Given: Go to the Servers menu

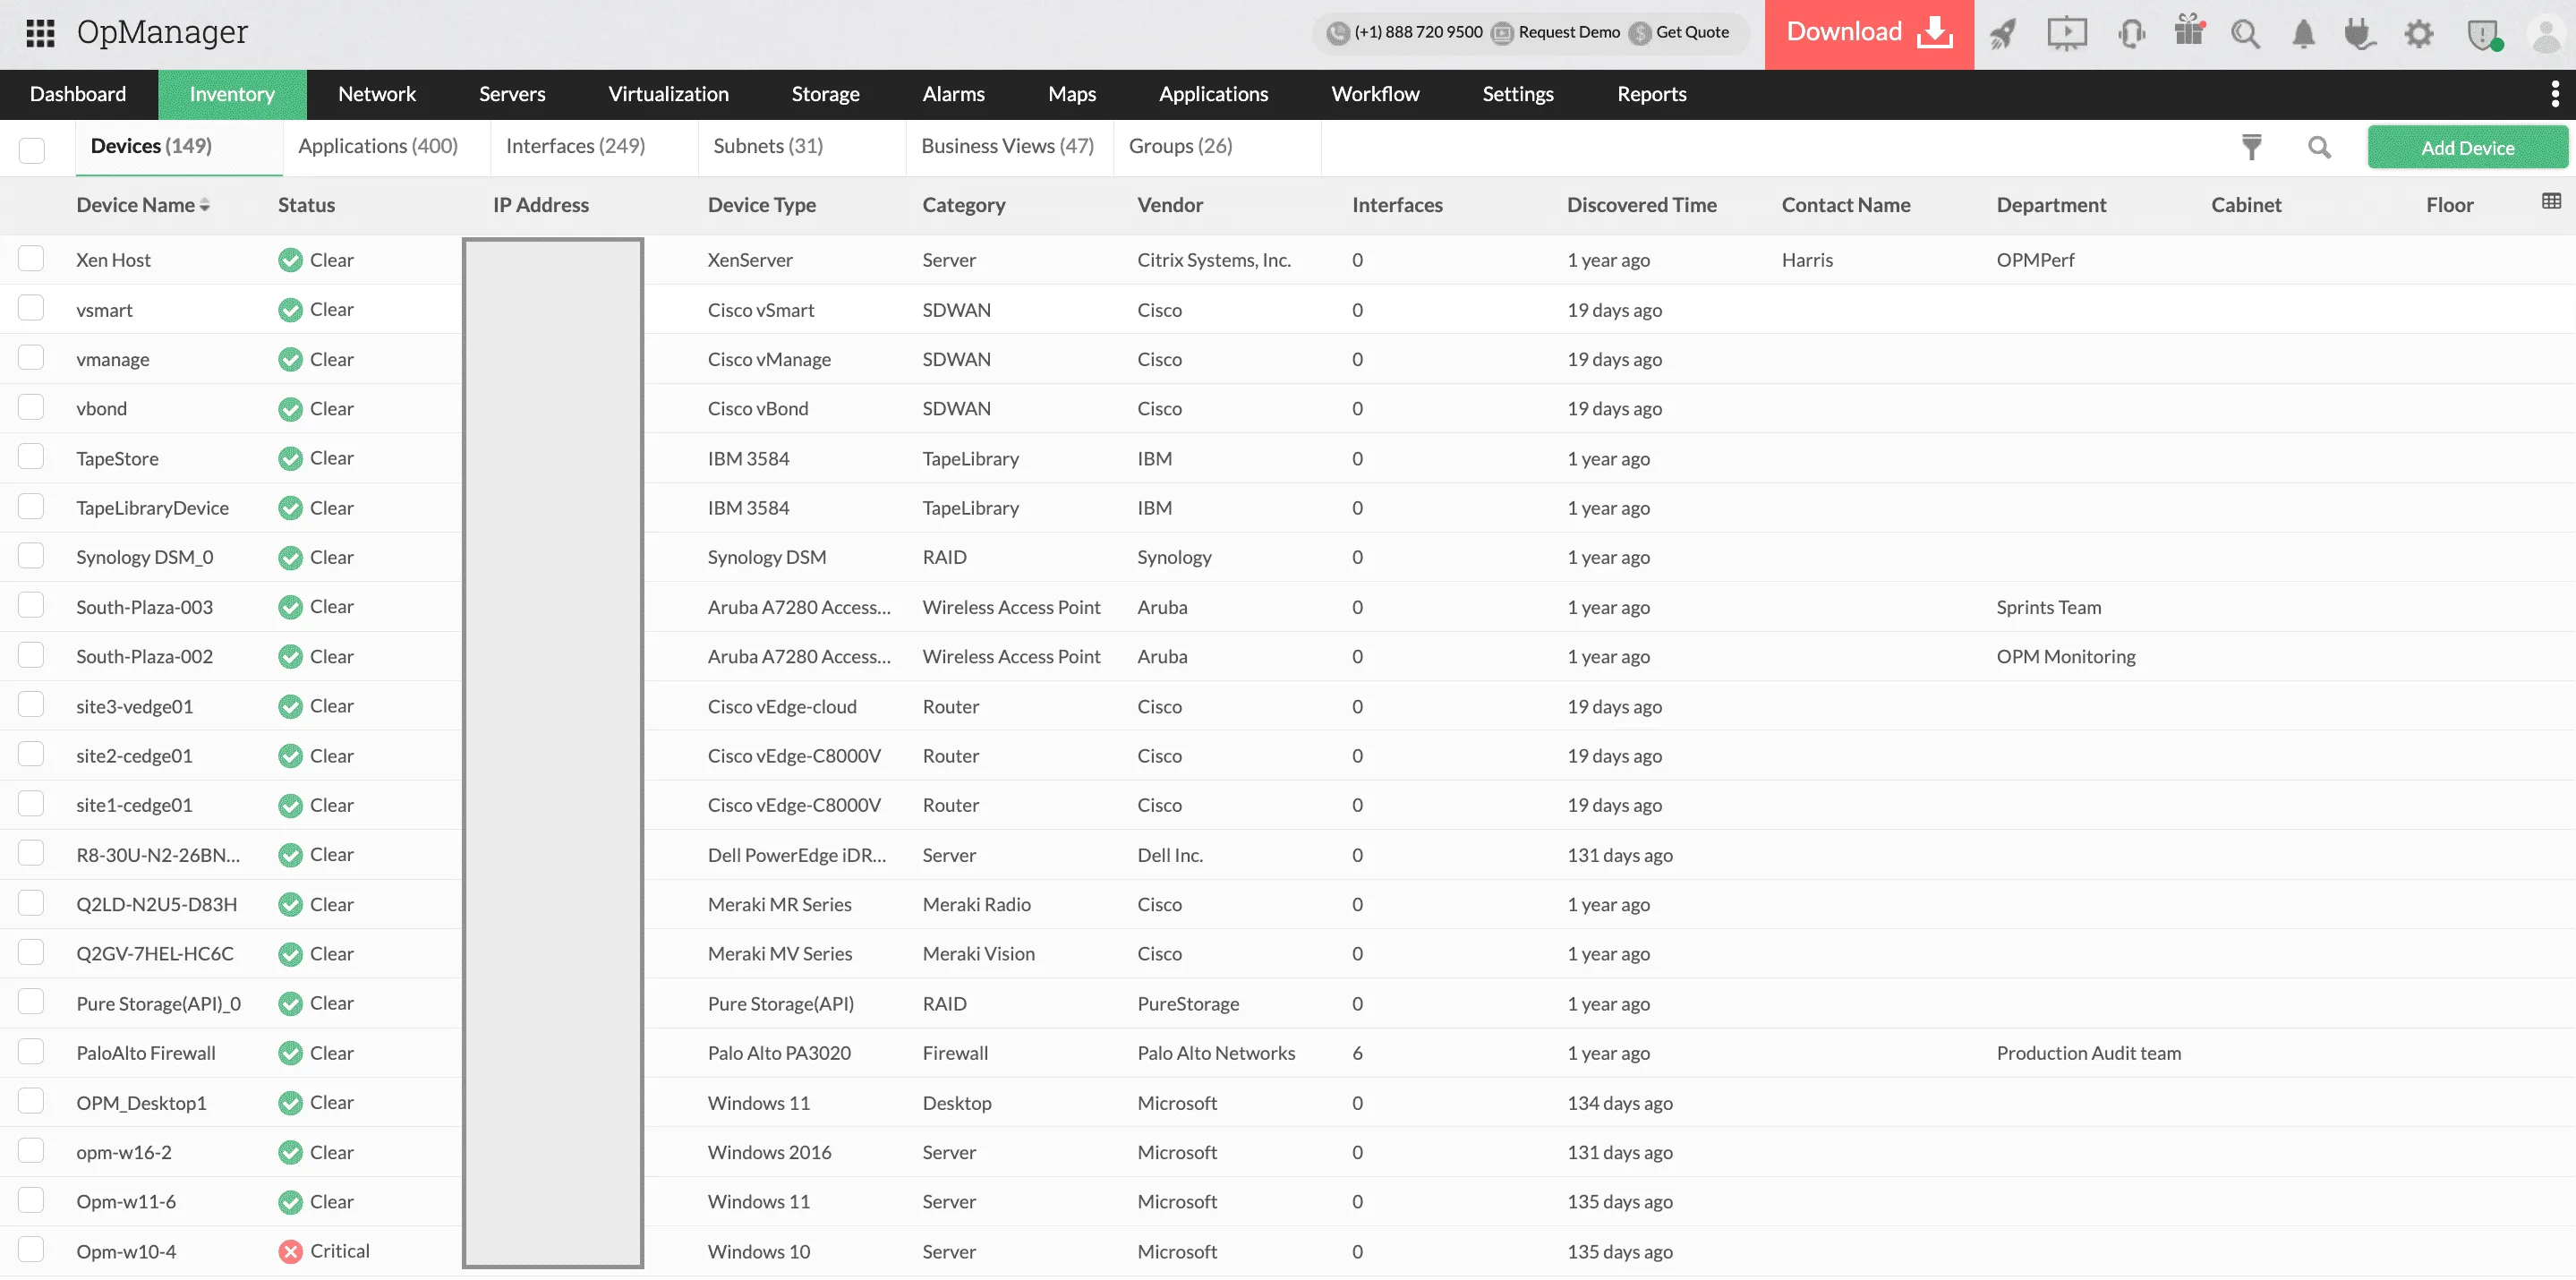Looking at the screenshot, I should 512,94.
